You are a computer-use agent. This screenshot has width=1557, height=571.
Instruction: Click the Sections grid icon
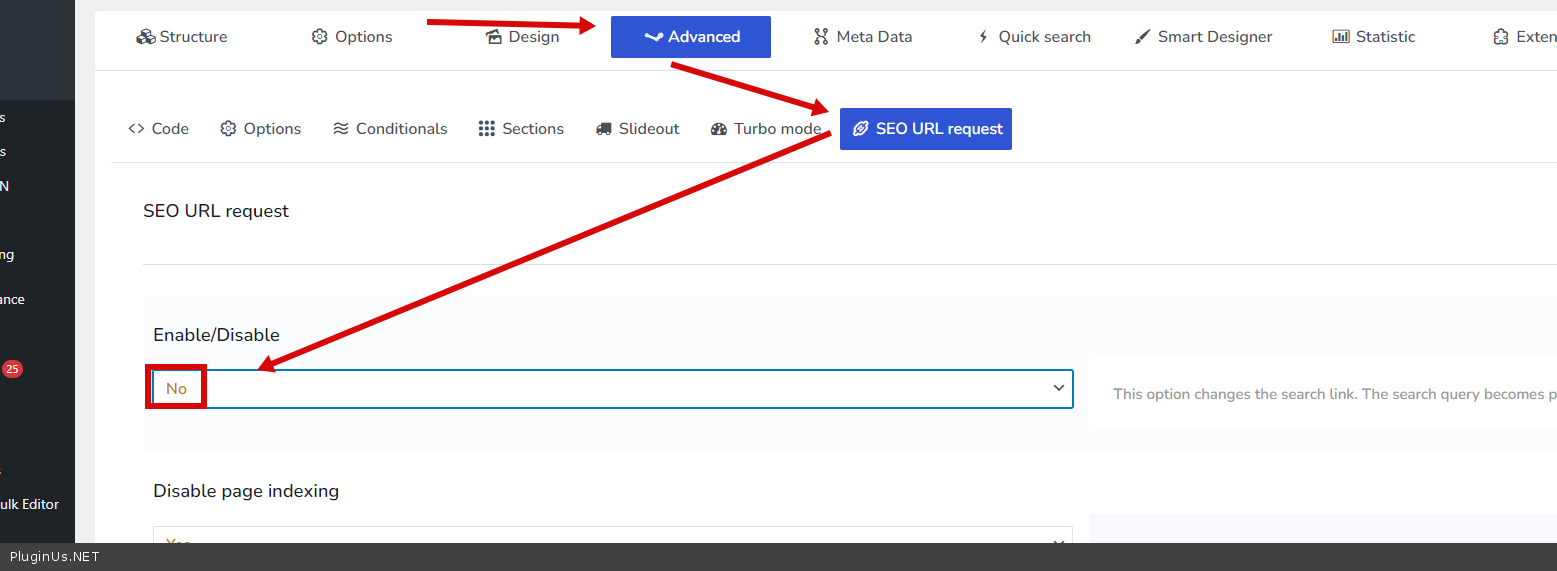point(487,129)
